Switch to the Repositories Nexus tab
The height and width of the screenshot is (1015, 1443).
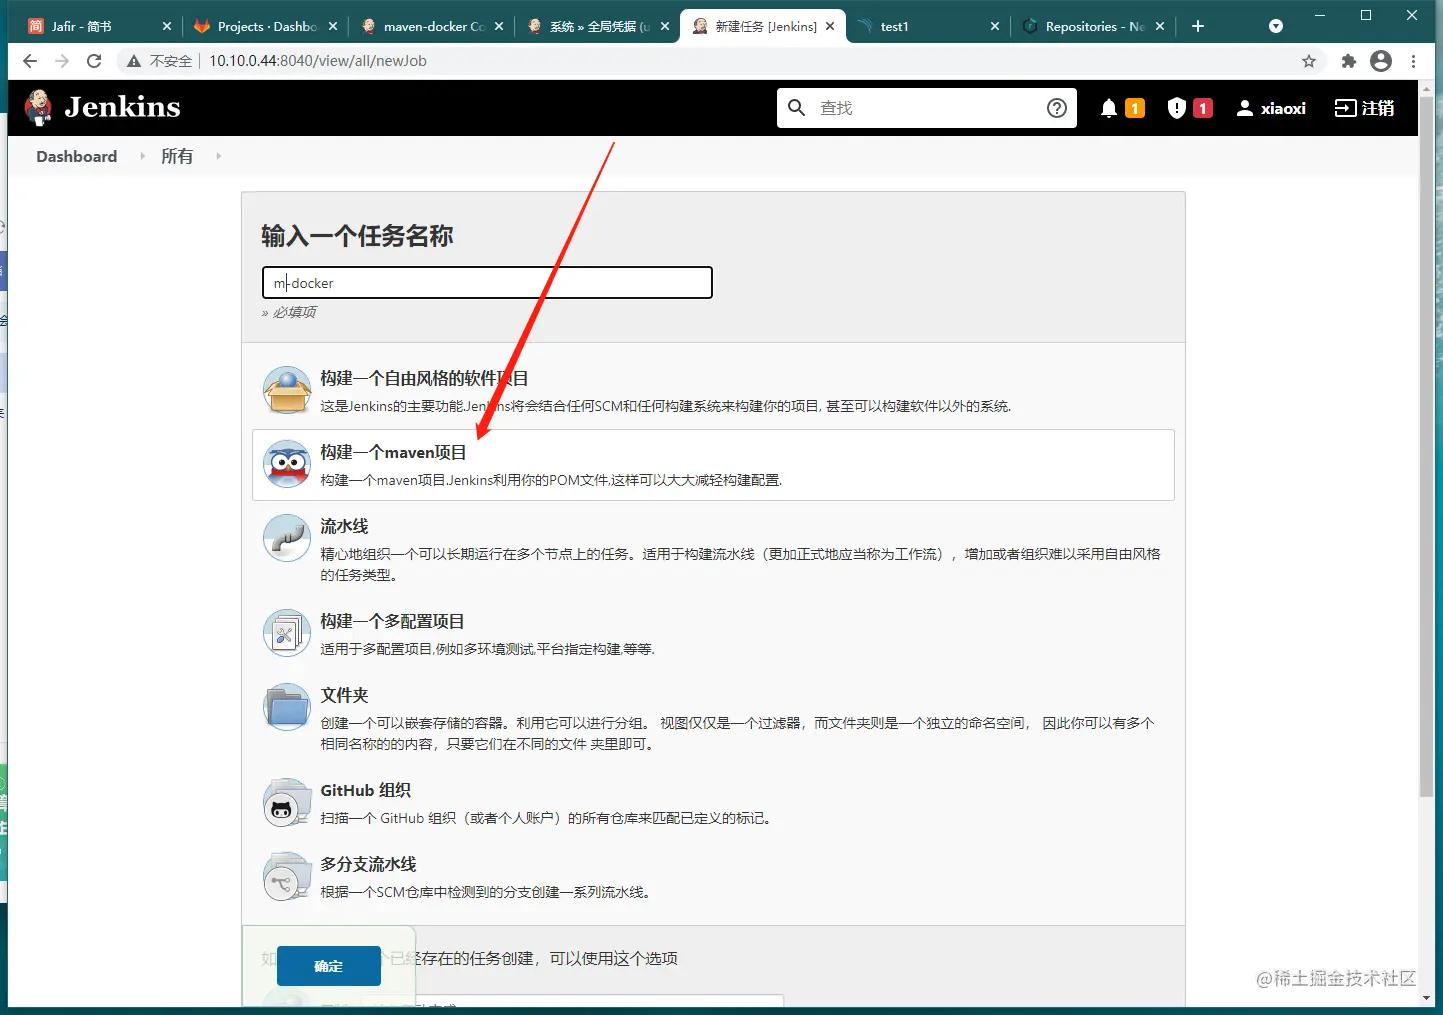click(x=1093, y=26)
